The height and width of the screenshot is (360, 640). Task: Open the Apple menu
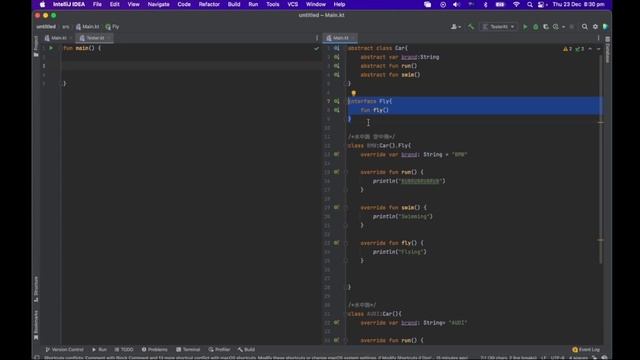[x=42, y=4]
